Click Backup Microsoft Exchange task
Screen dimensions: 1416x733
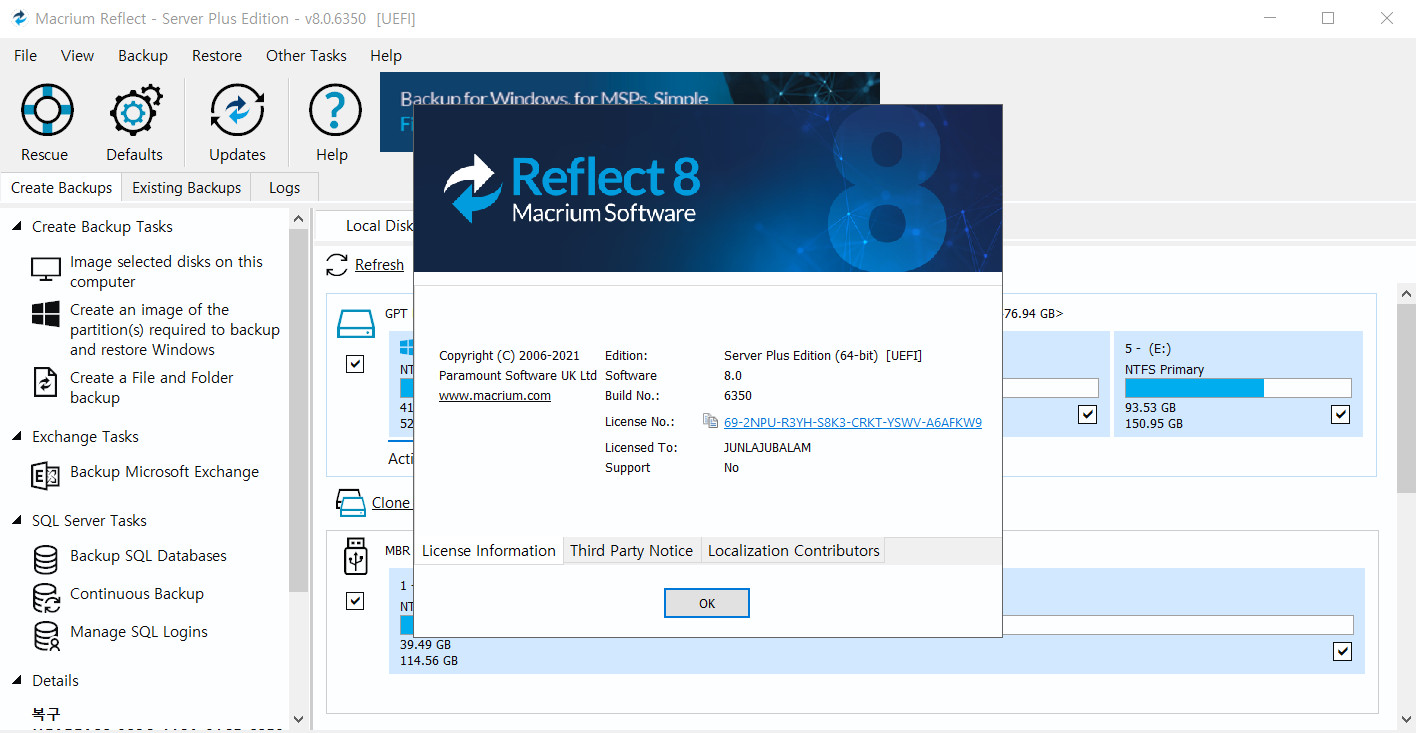164,472
